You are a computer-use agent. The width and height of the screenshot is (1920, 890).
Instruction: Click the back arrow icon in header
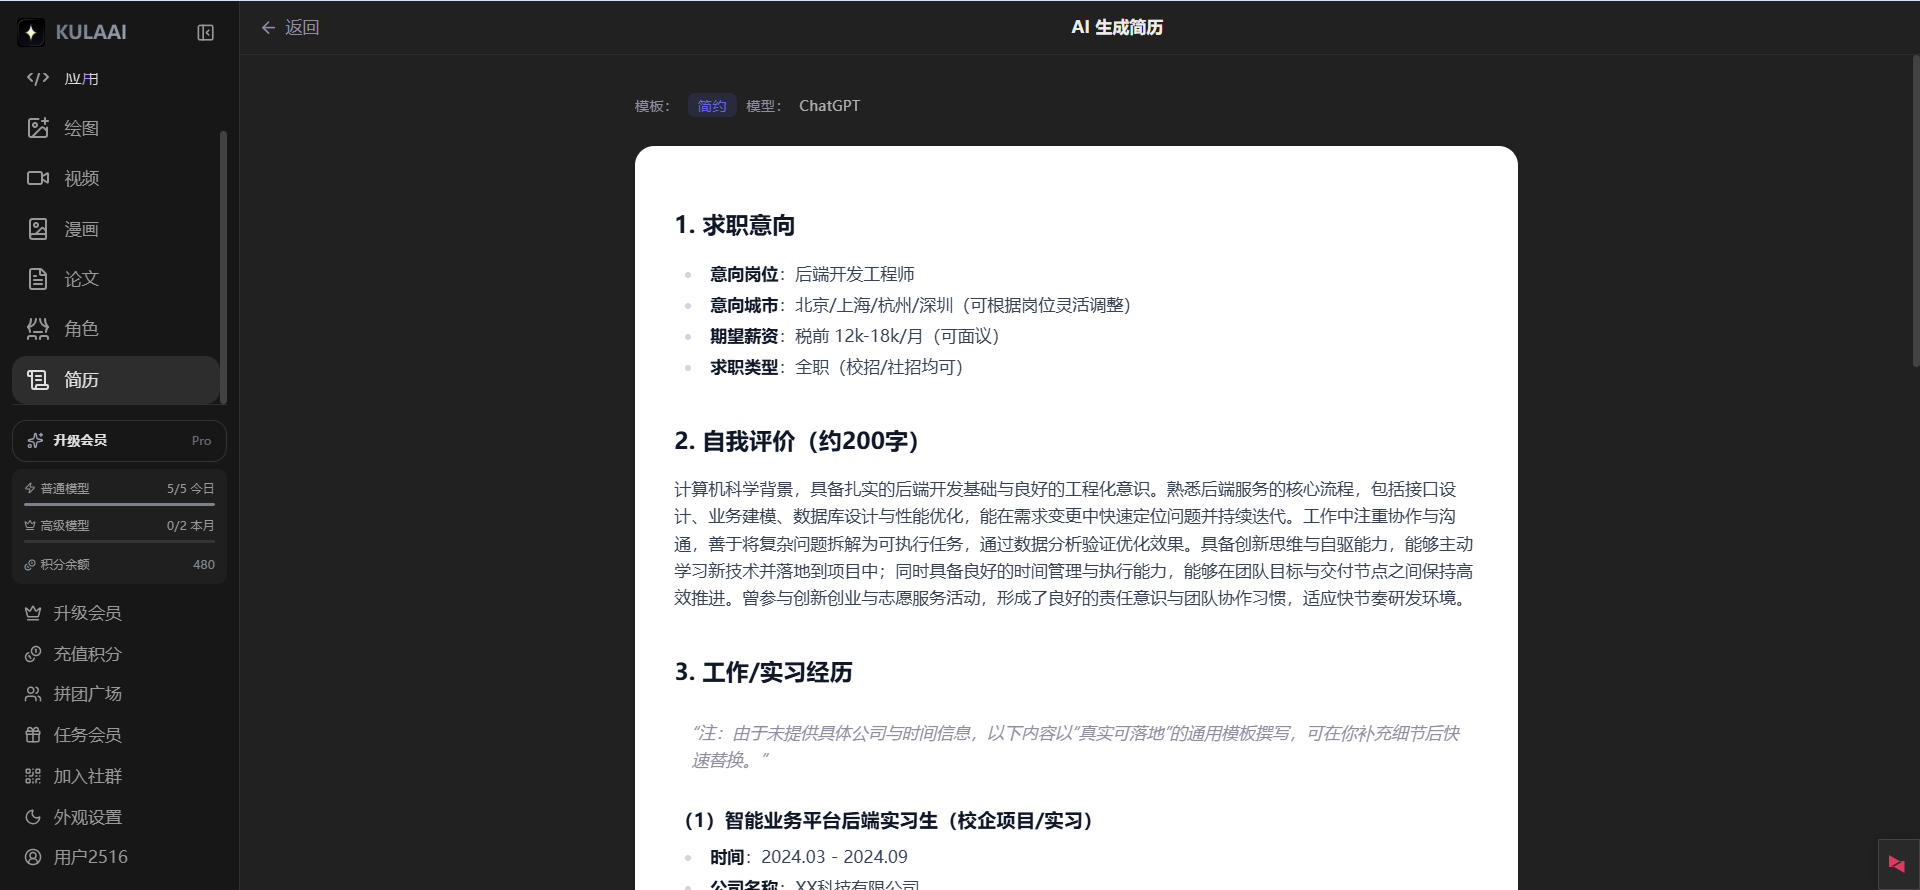(x=268, y=28)
